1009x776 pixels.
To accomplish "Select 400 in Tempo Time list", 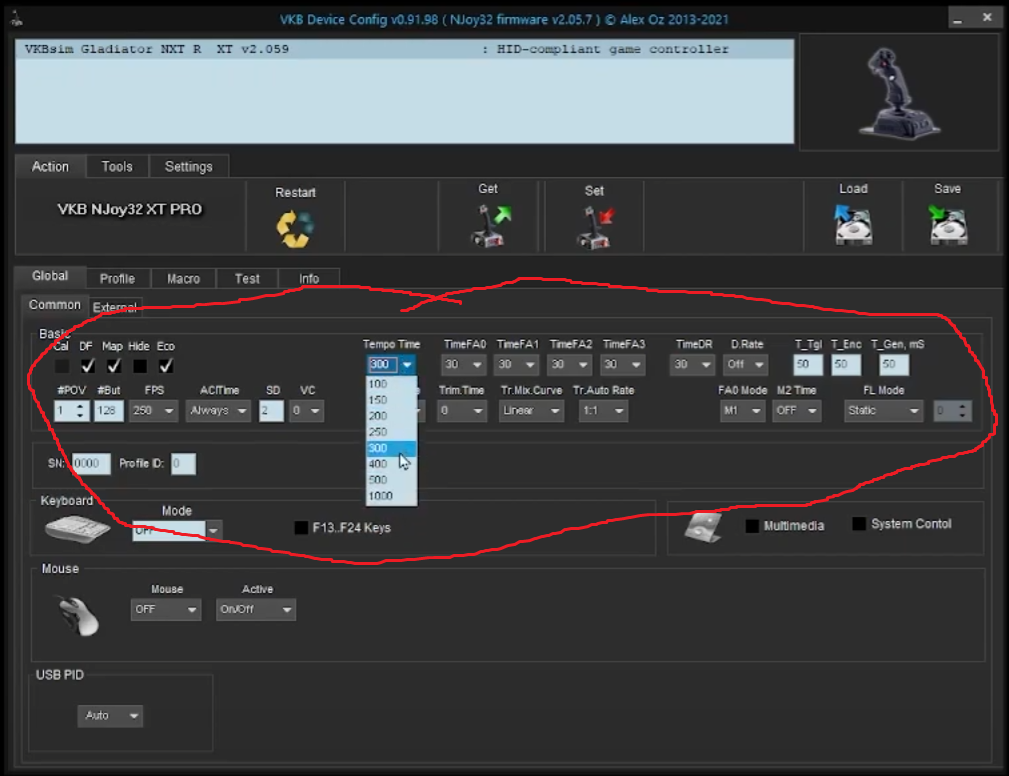I will pyautogui.click(x=391, y=464).
